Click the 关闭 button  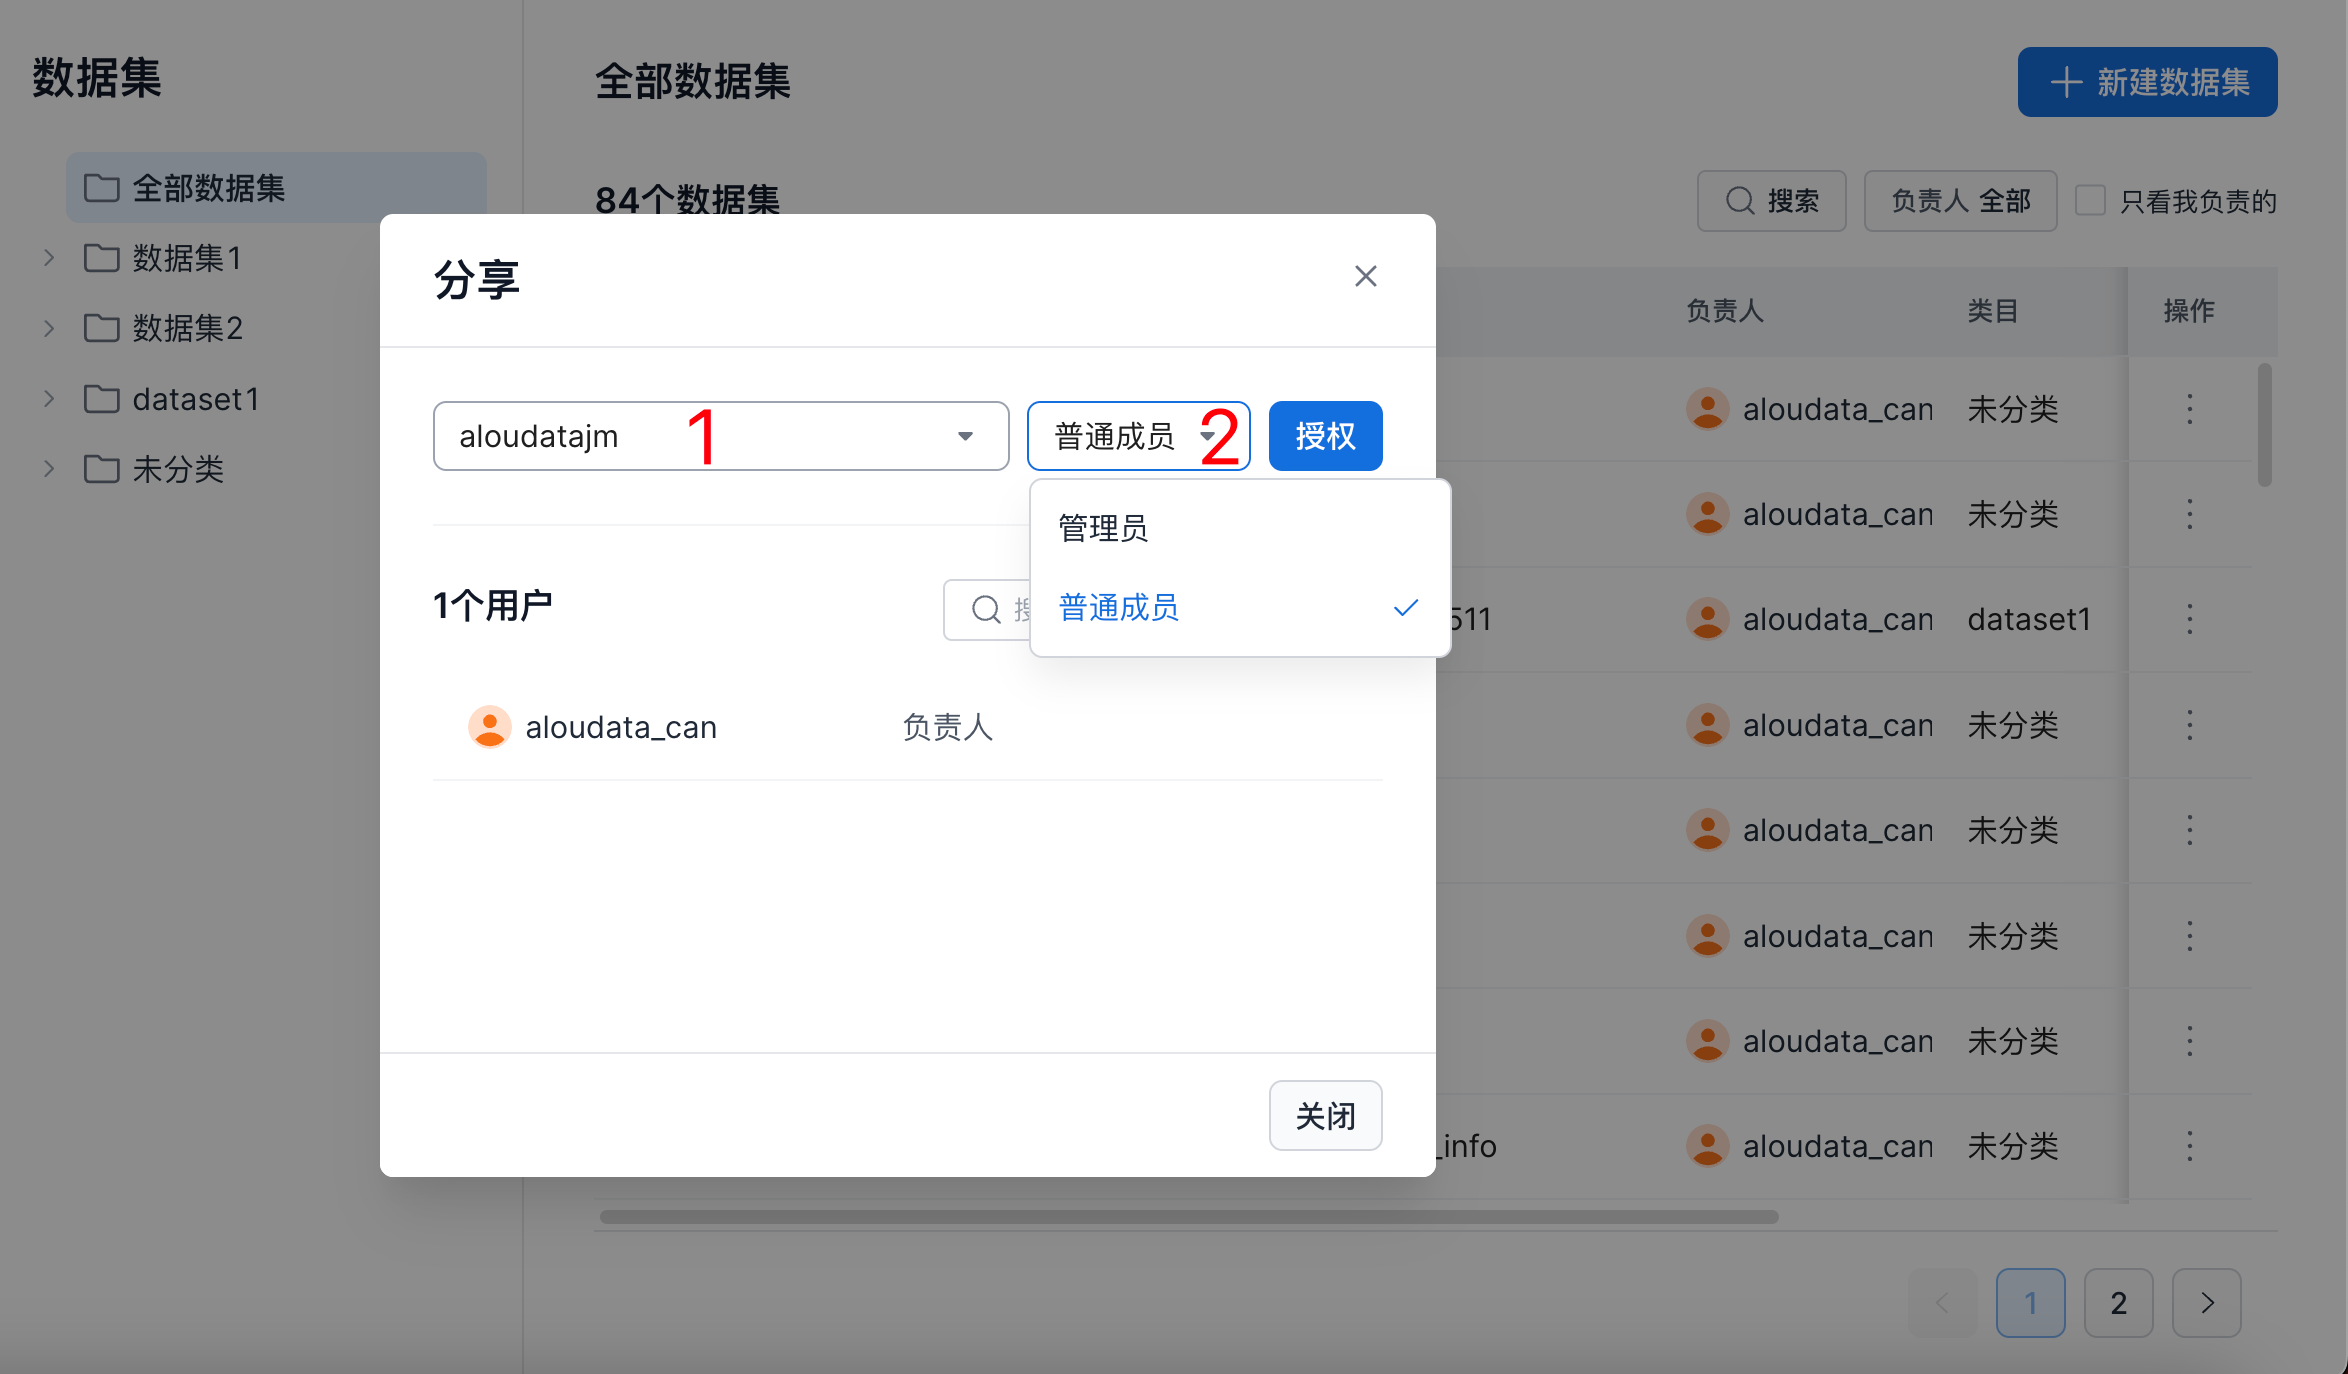(x=1325, y=1115)
